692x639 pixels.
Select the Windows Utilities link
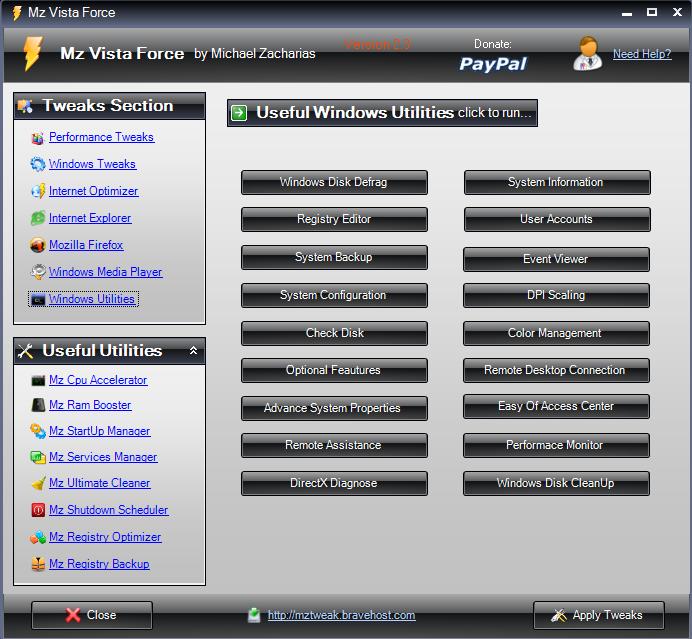click(x=92, y=299)
